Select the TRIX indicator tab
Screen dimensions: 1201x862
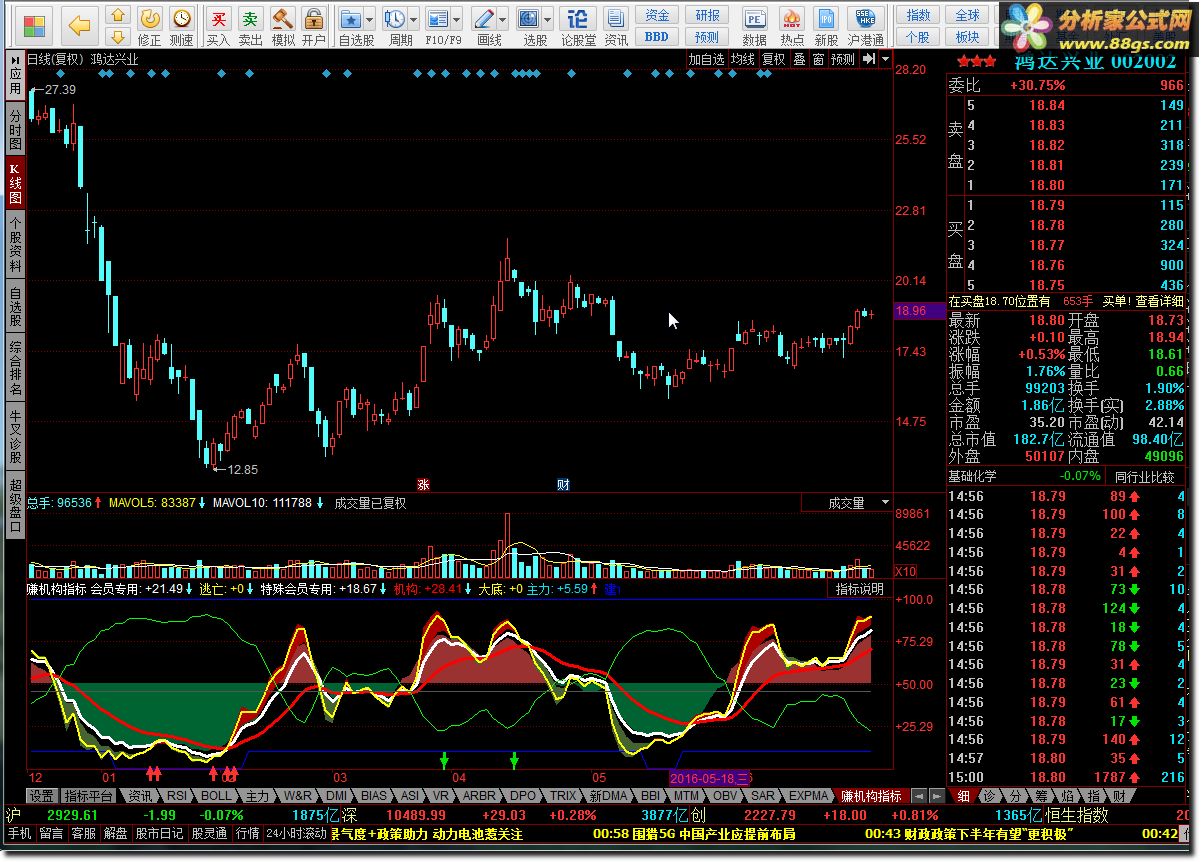(563, 796)
